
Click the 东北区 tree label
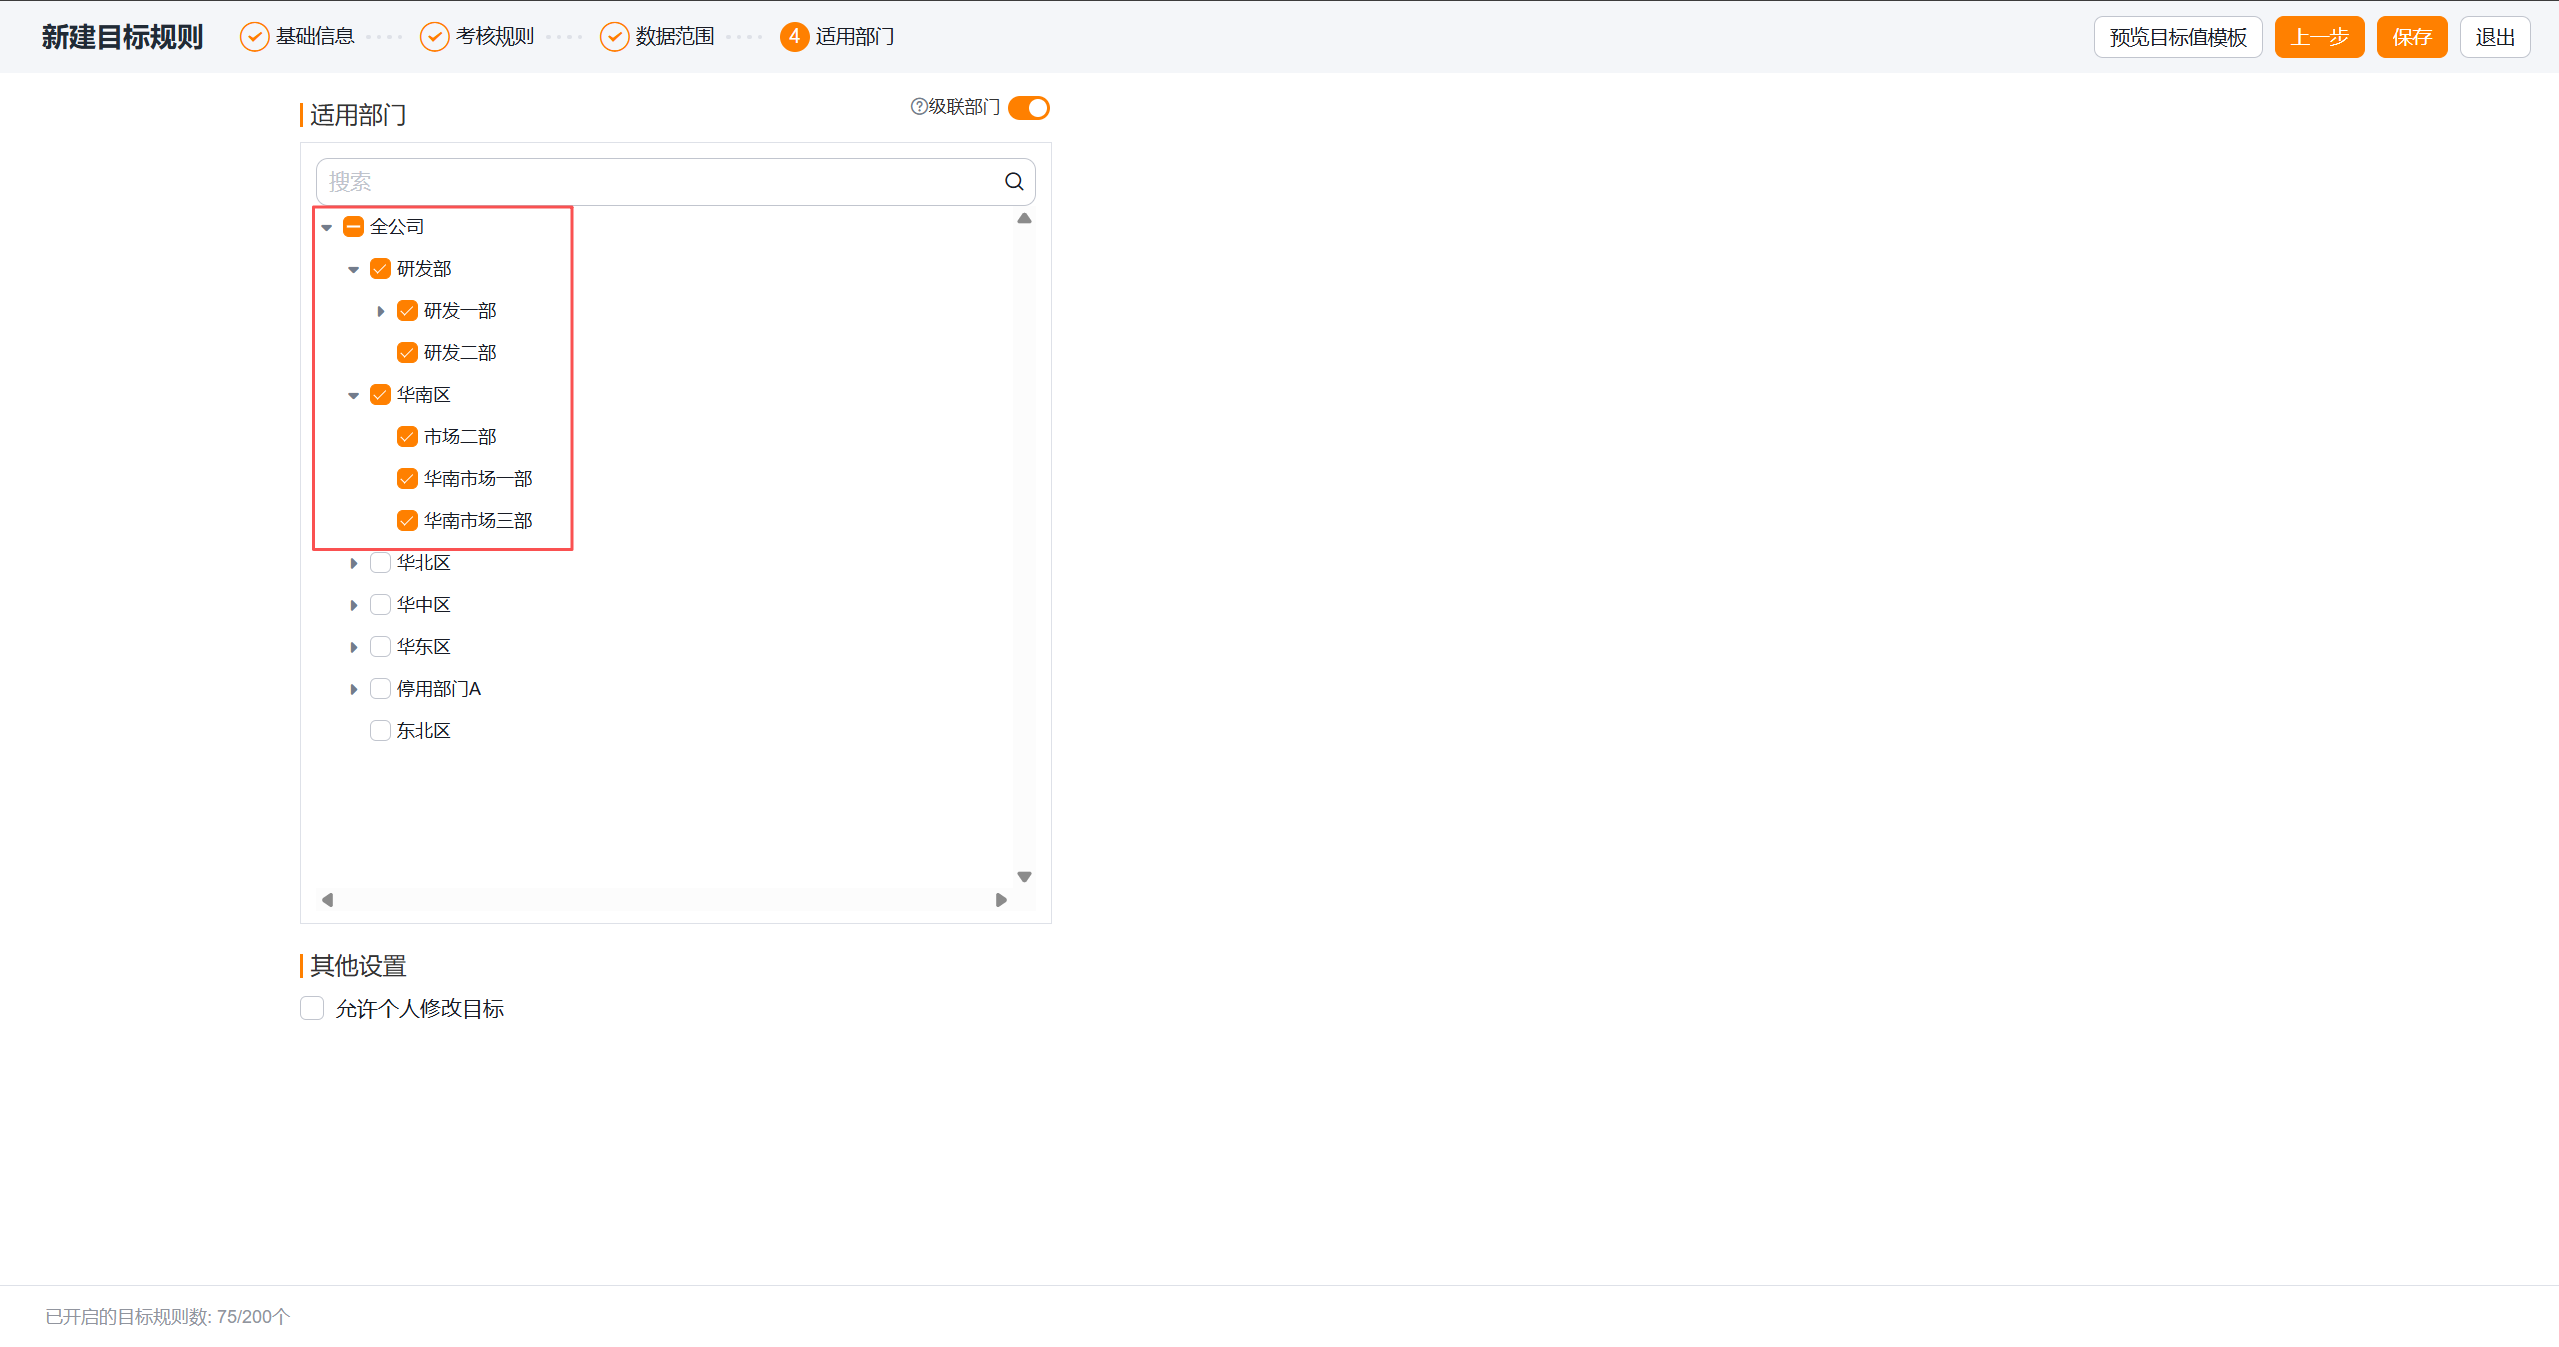pos(424,731)
